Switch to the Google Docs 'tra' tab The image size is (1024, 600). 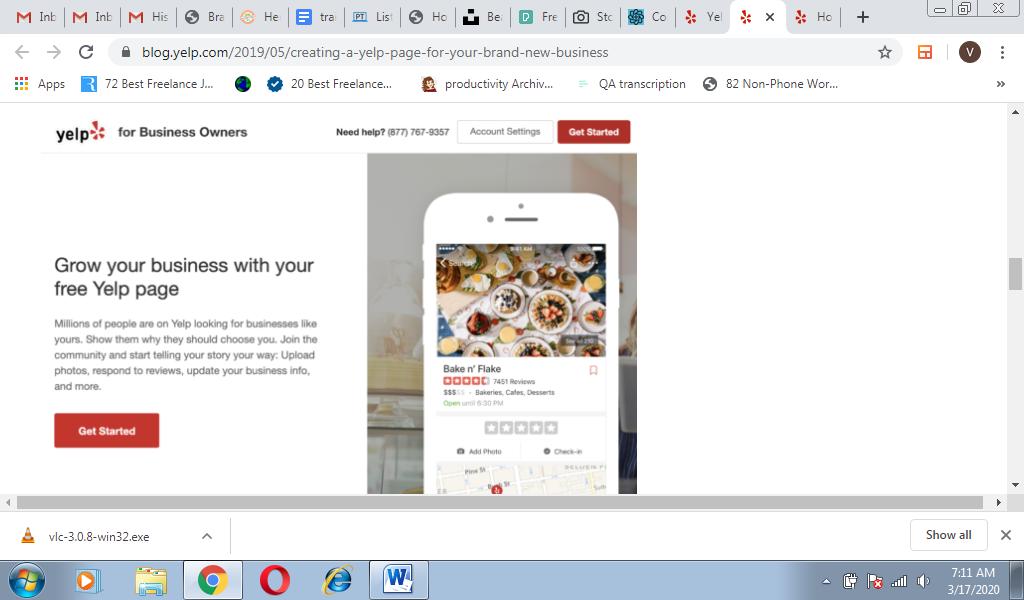pos(317,17)
